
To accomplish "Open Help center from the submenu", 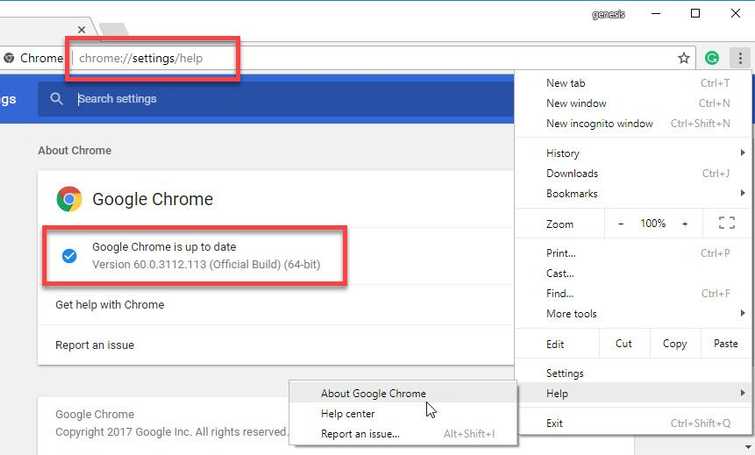I will (348, 414).
